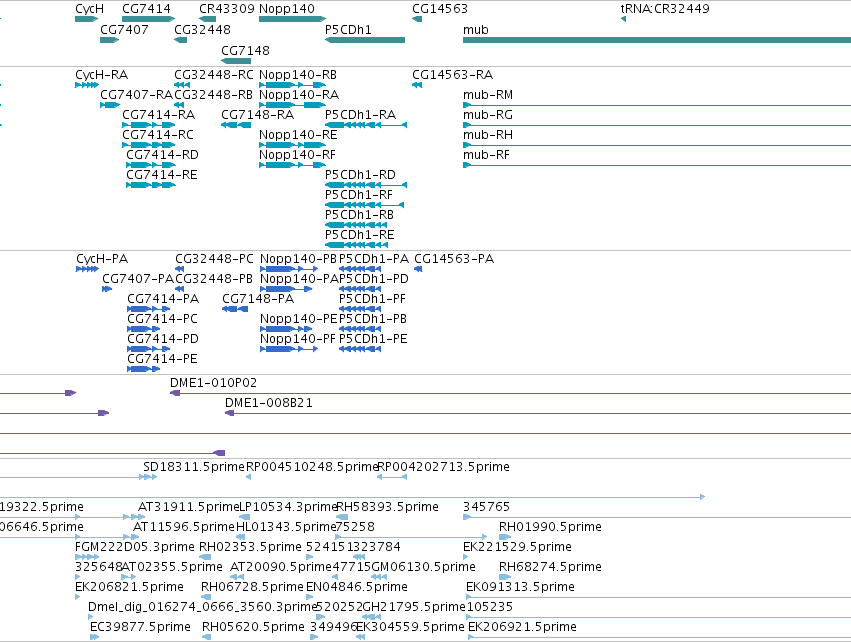Click the RH58393.5prime EST label
The image size is (851, 642).
click(388, 507)
